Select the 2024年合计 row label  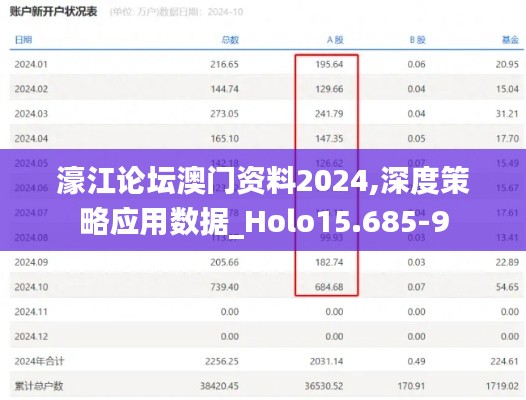pyautogui.click(x=39, y=361)
